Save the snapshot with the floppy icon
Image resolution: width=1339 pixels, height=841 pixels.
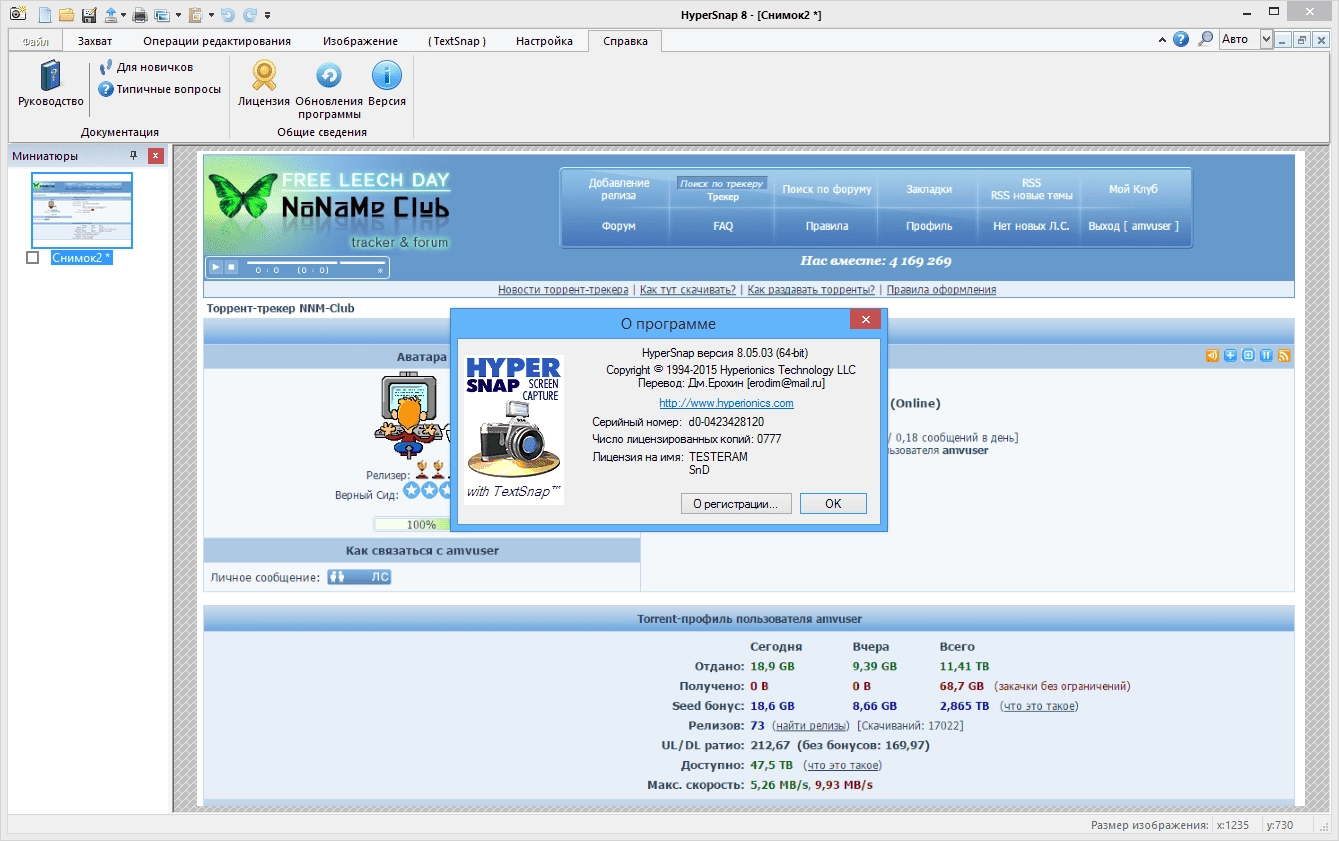tap(89, 15)
